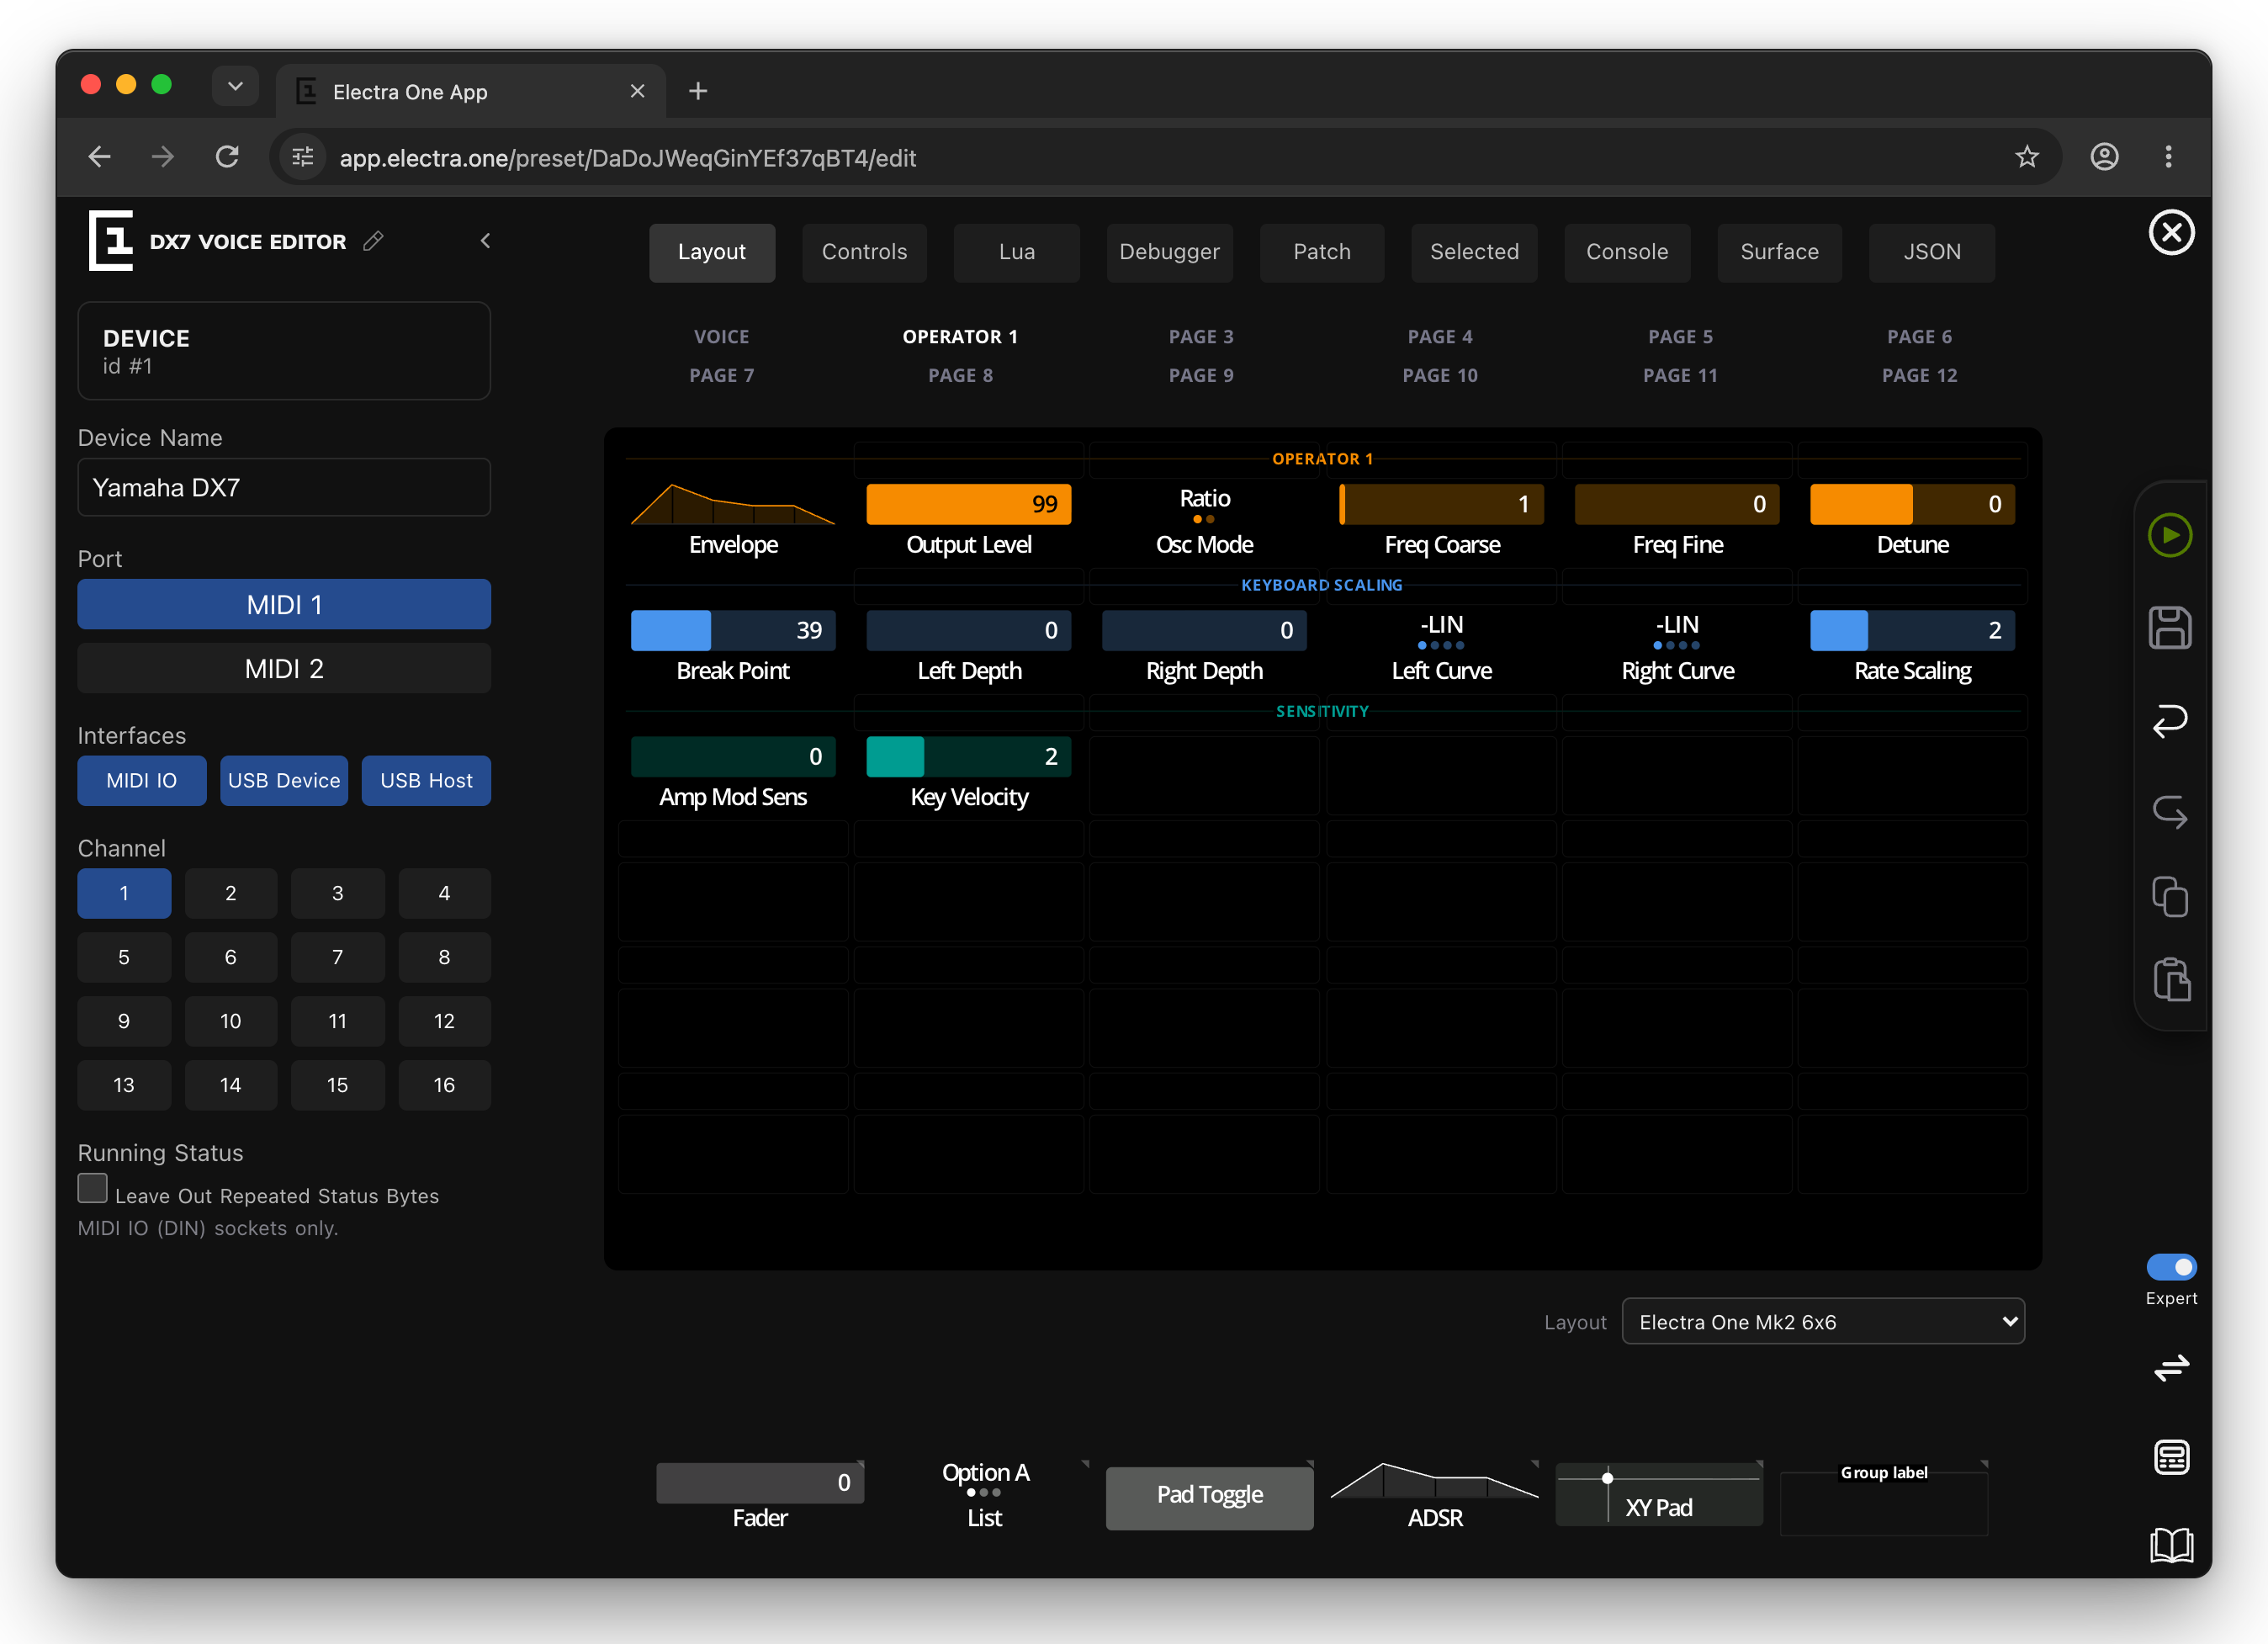Switch to the JSON tab

click(x=1931, y=252)
